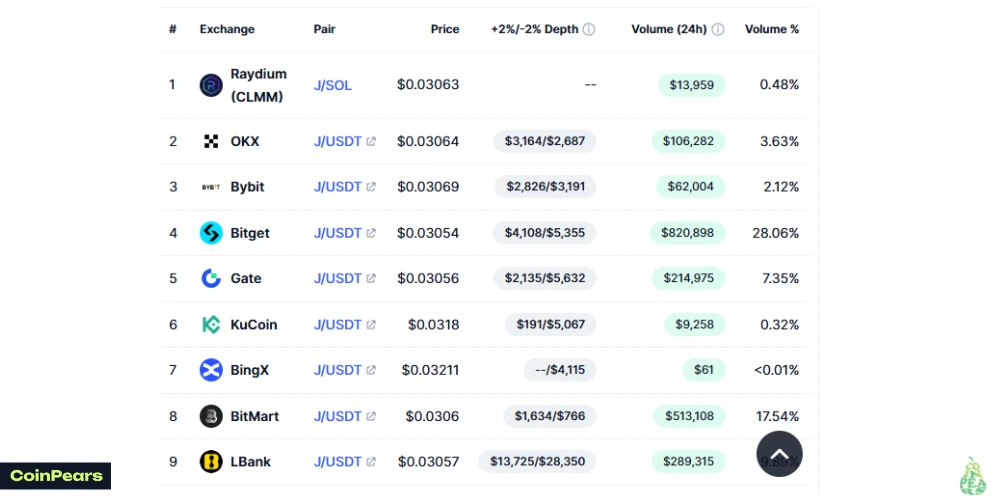The image size is (1000, 500).
Task: Click the Raydium (CLMM) exchange logo
Action: point(211,85)
